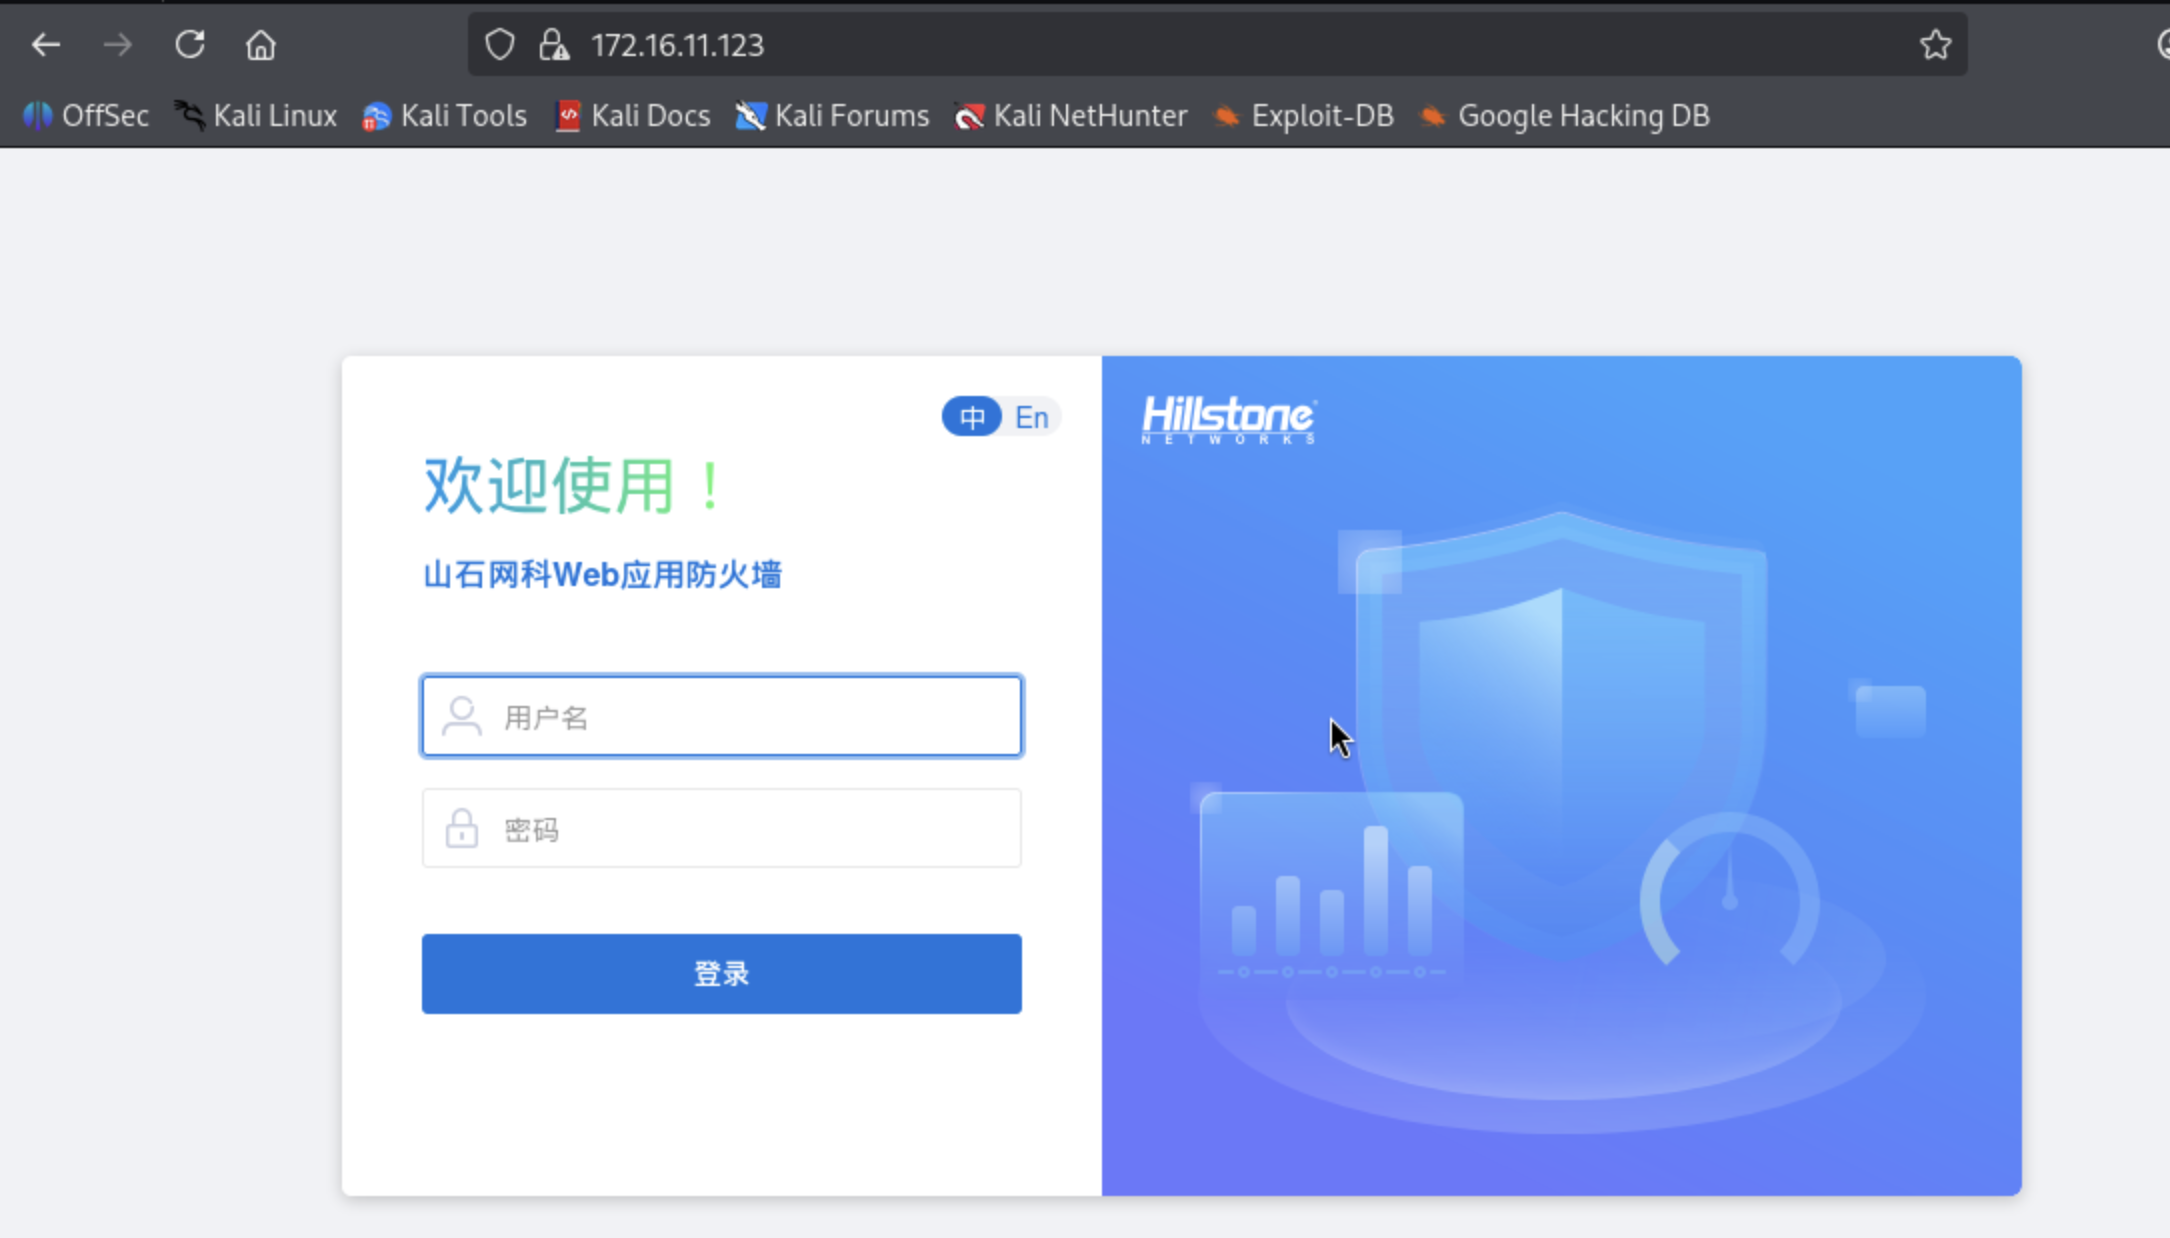The image size is (2170, 1238).
Task: Open the Google Hacking DB bookmark
Action: tap(1565, 116)
